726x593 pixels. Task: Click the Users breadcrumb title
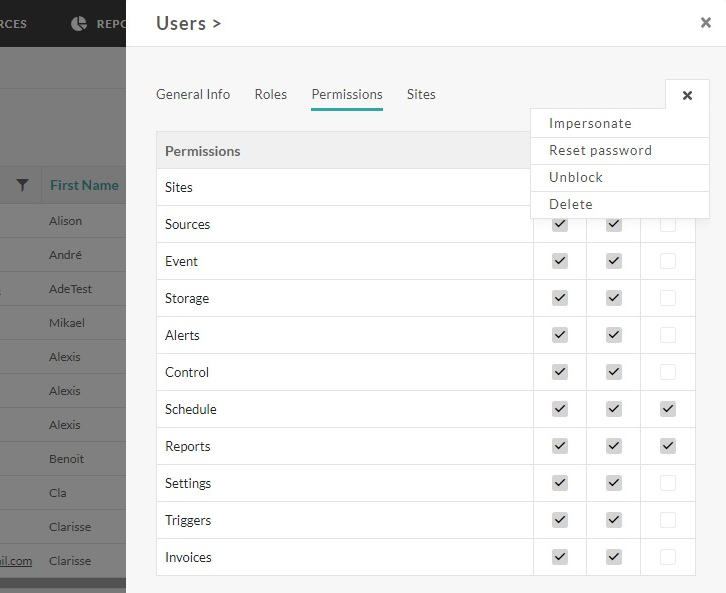tap(181, 23)
